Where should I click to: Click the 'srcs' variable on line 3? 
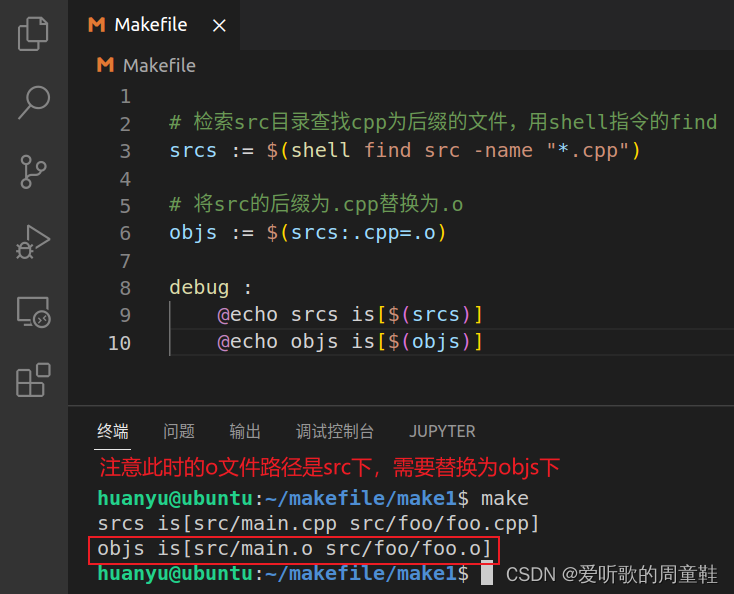[193, 151]
